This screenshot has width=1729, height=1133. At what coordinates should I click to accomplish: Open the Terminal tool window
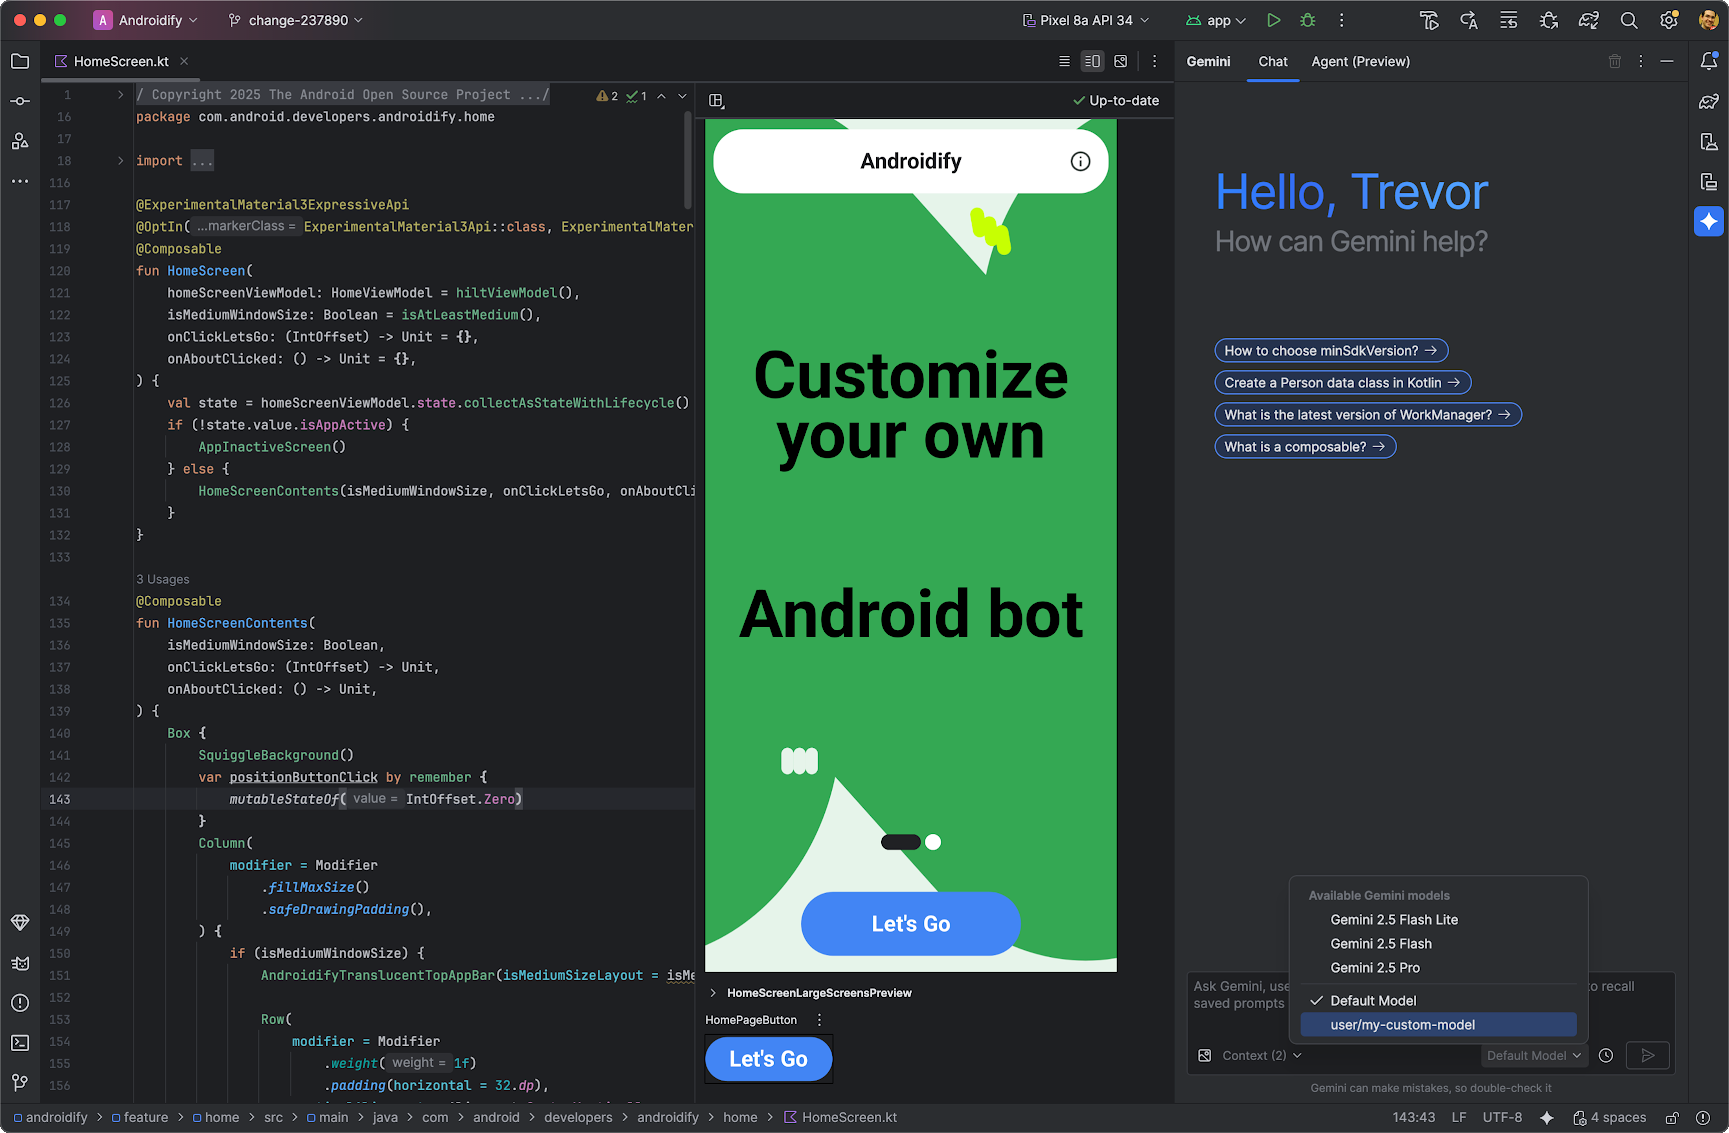[x=20, y=1043]
